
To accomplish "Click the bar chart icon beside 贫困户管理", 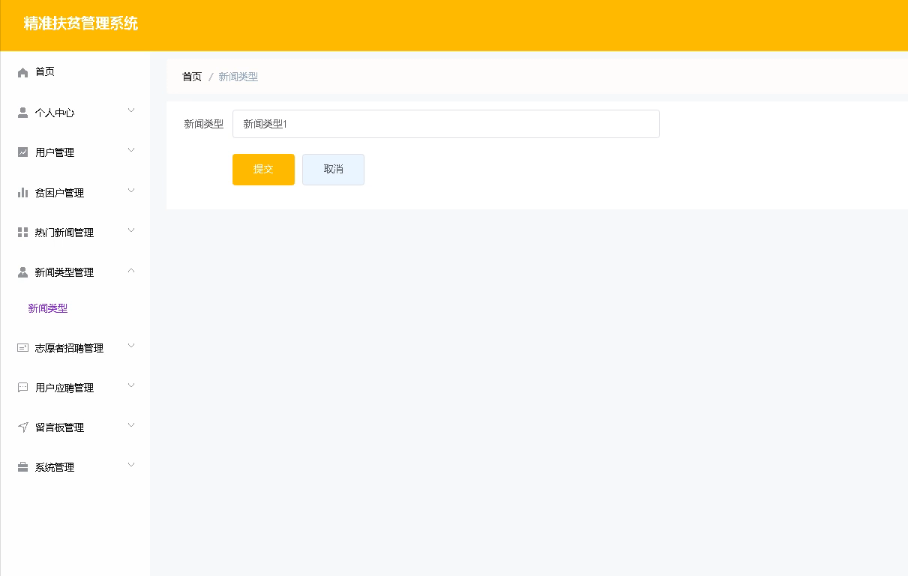I will 23,192.
